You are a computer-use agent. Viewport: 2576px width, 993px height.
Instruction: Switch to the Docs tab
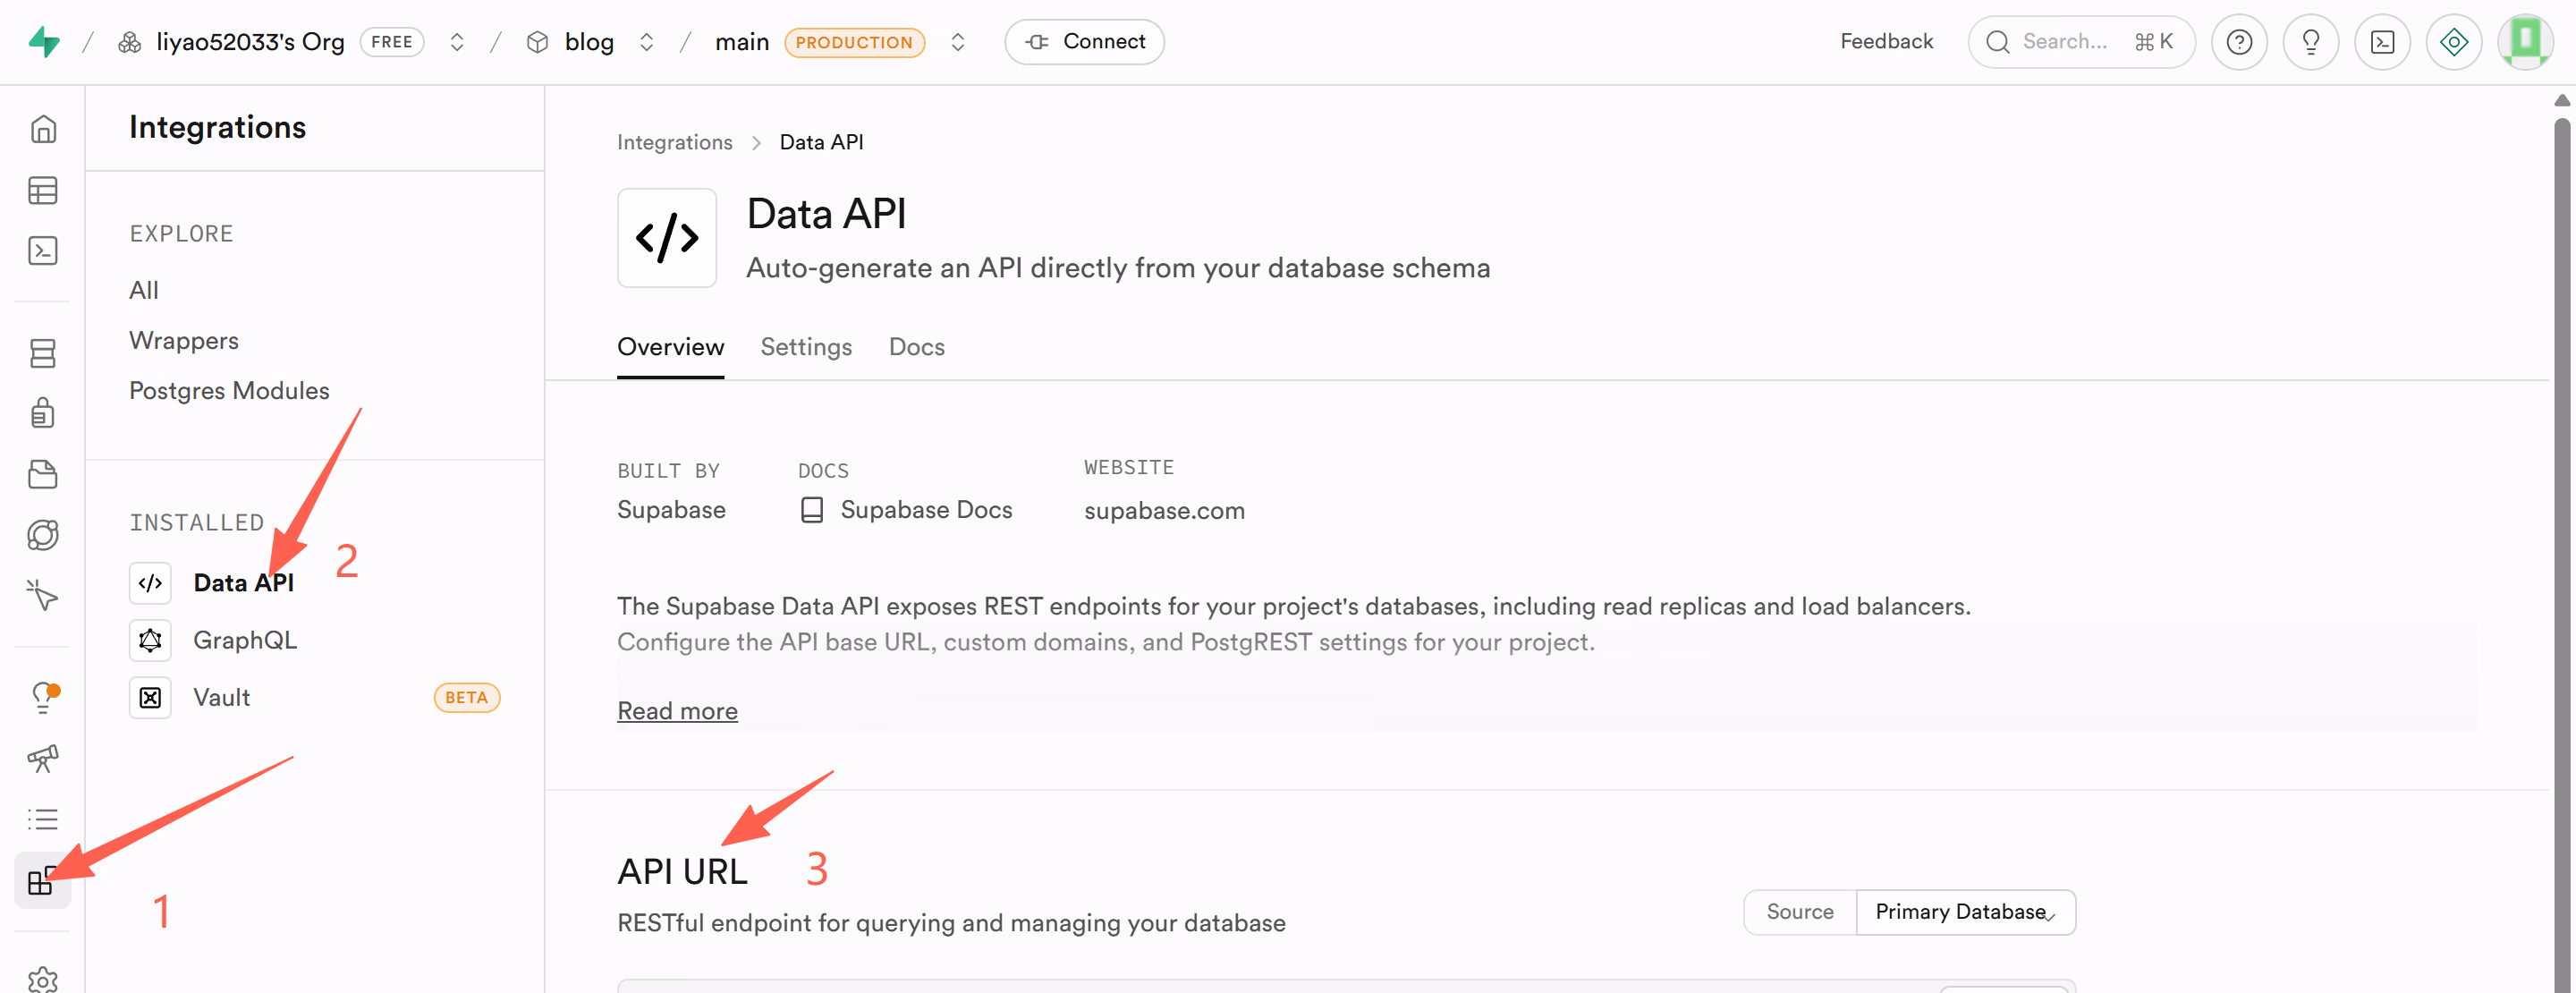tap(915, 347)
